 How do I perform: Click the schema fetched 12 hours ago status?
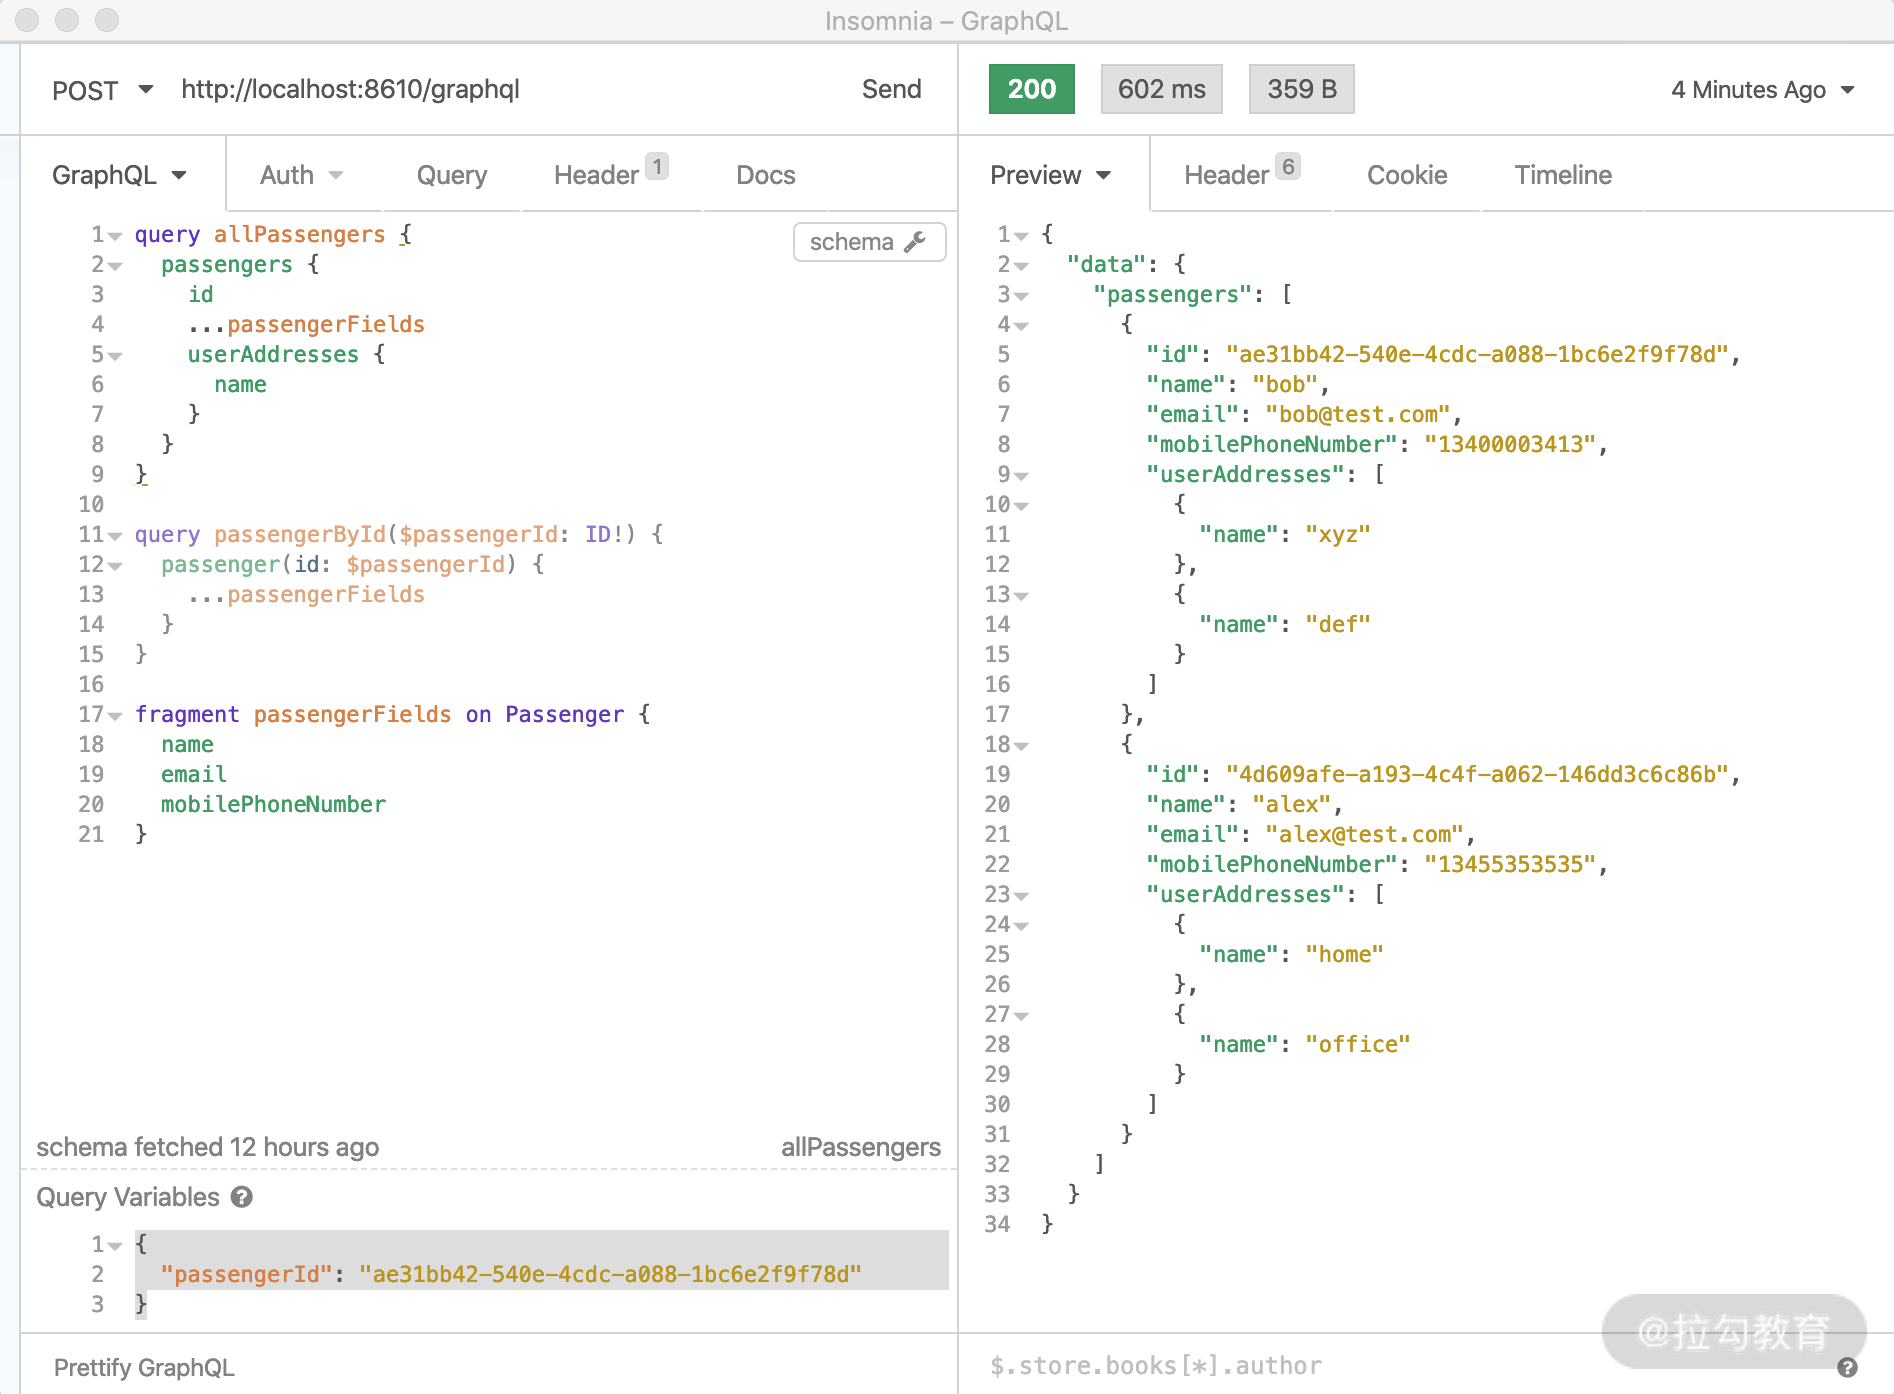pyautogui.click(x=207, y=1147)
